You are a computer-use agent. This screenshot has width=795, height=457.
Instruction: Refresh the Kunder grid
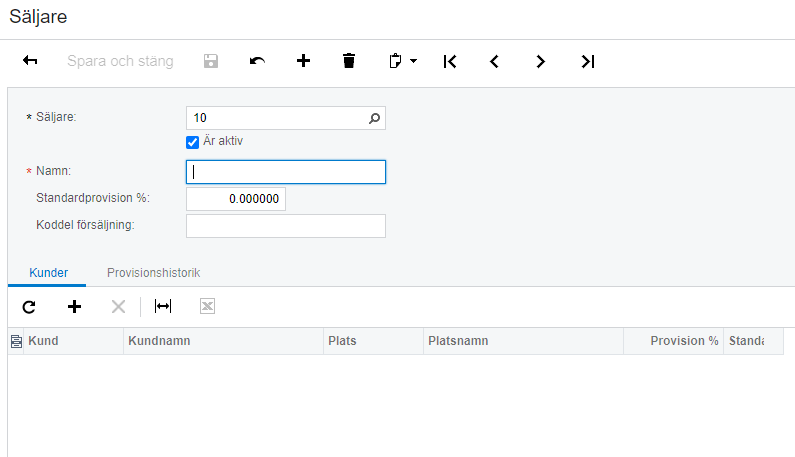pos(29,306)
